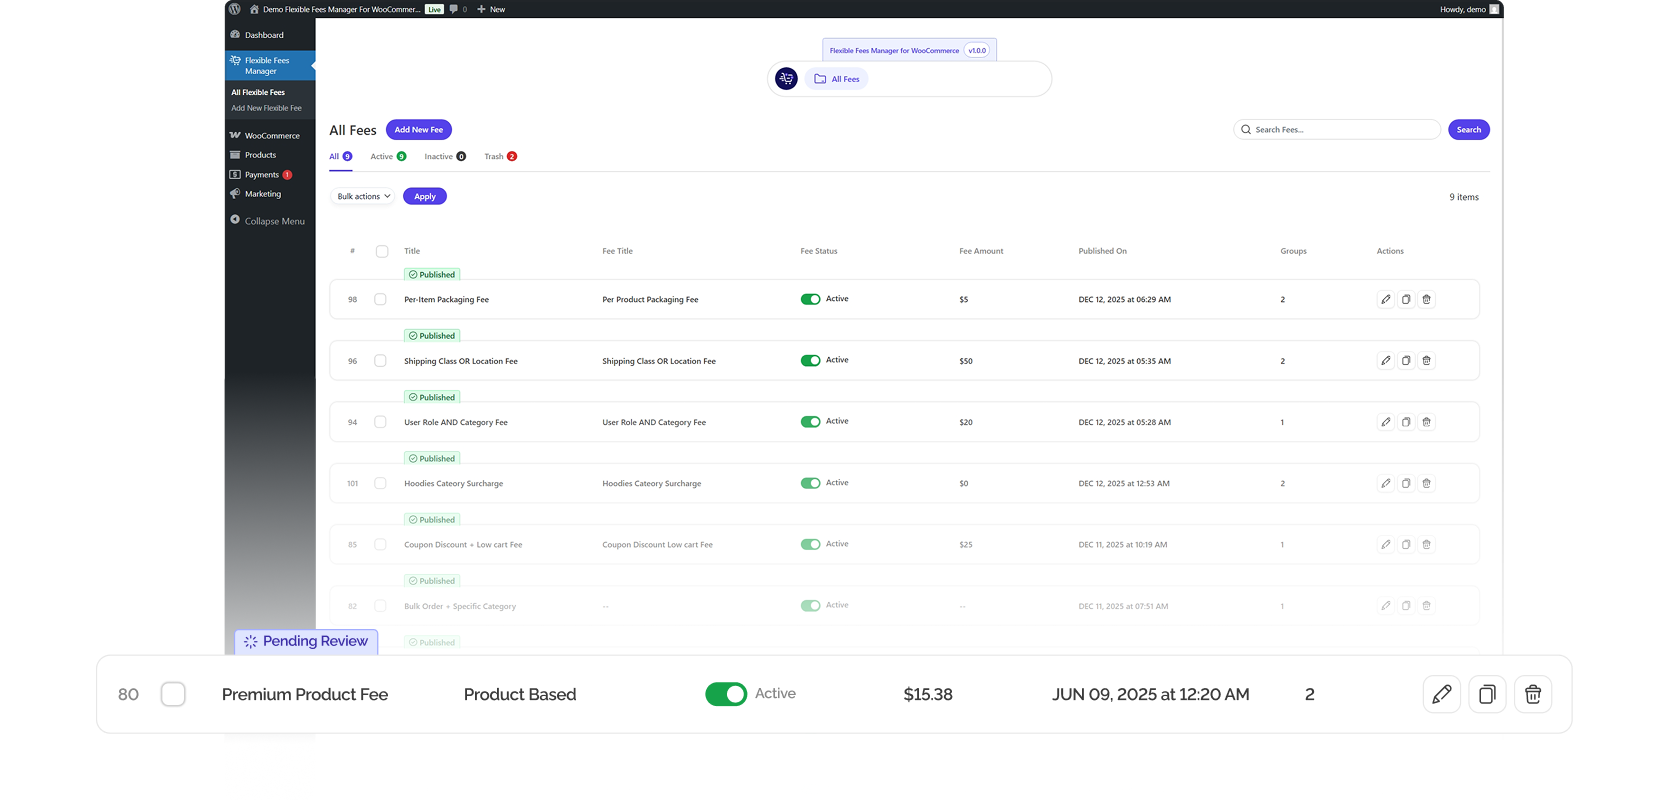Check the Premium Product Fee row checkbox
Image resolution: width=1669 pixels, height=800 pixels.
173,694
